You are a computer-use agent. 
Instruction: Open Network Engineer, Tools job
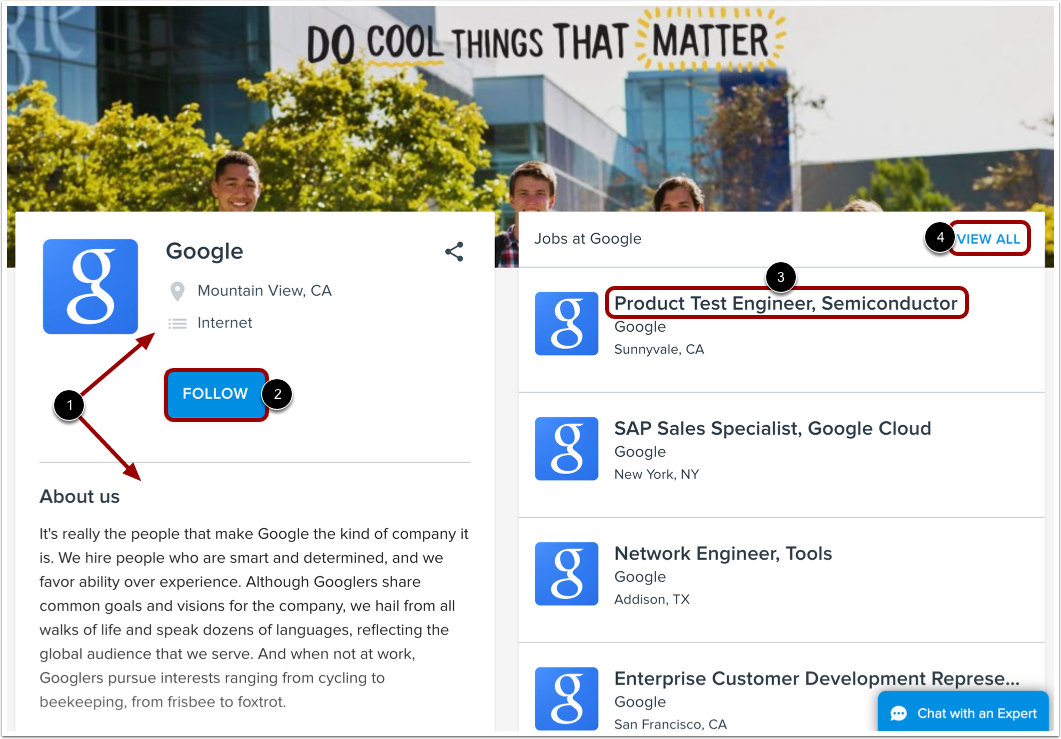point(723,554)
